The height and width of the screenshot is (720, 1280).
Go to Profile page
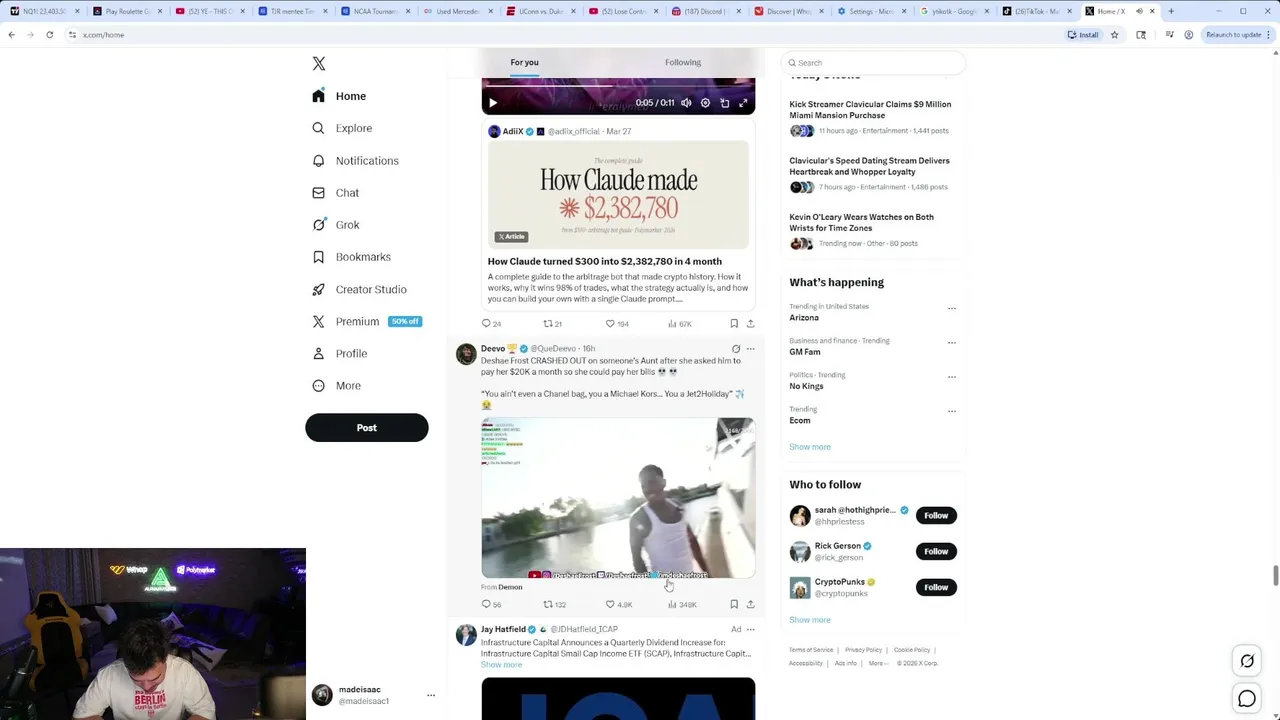339,353
